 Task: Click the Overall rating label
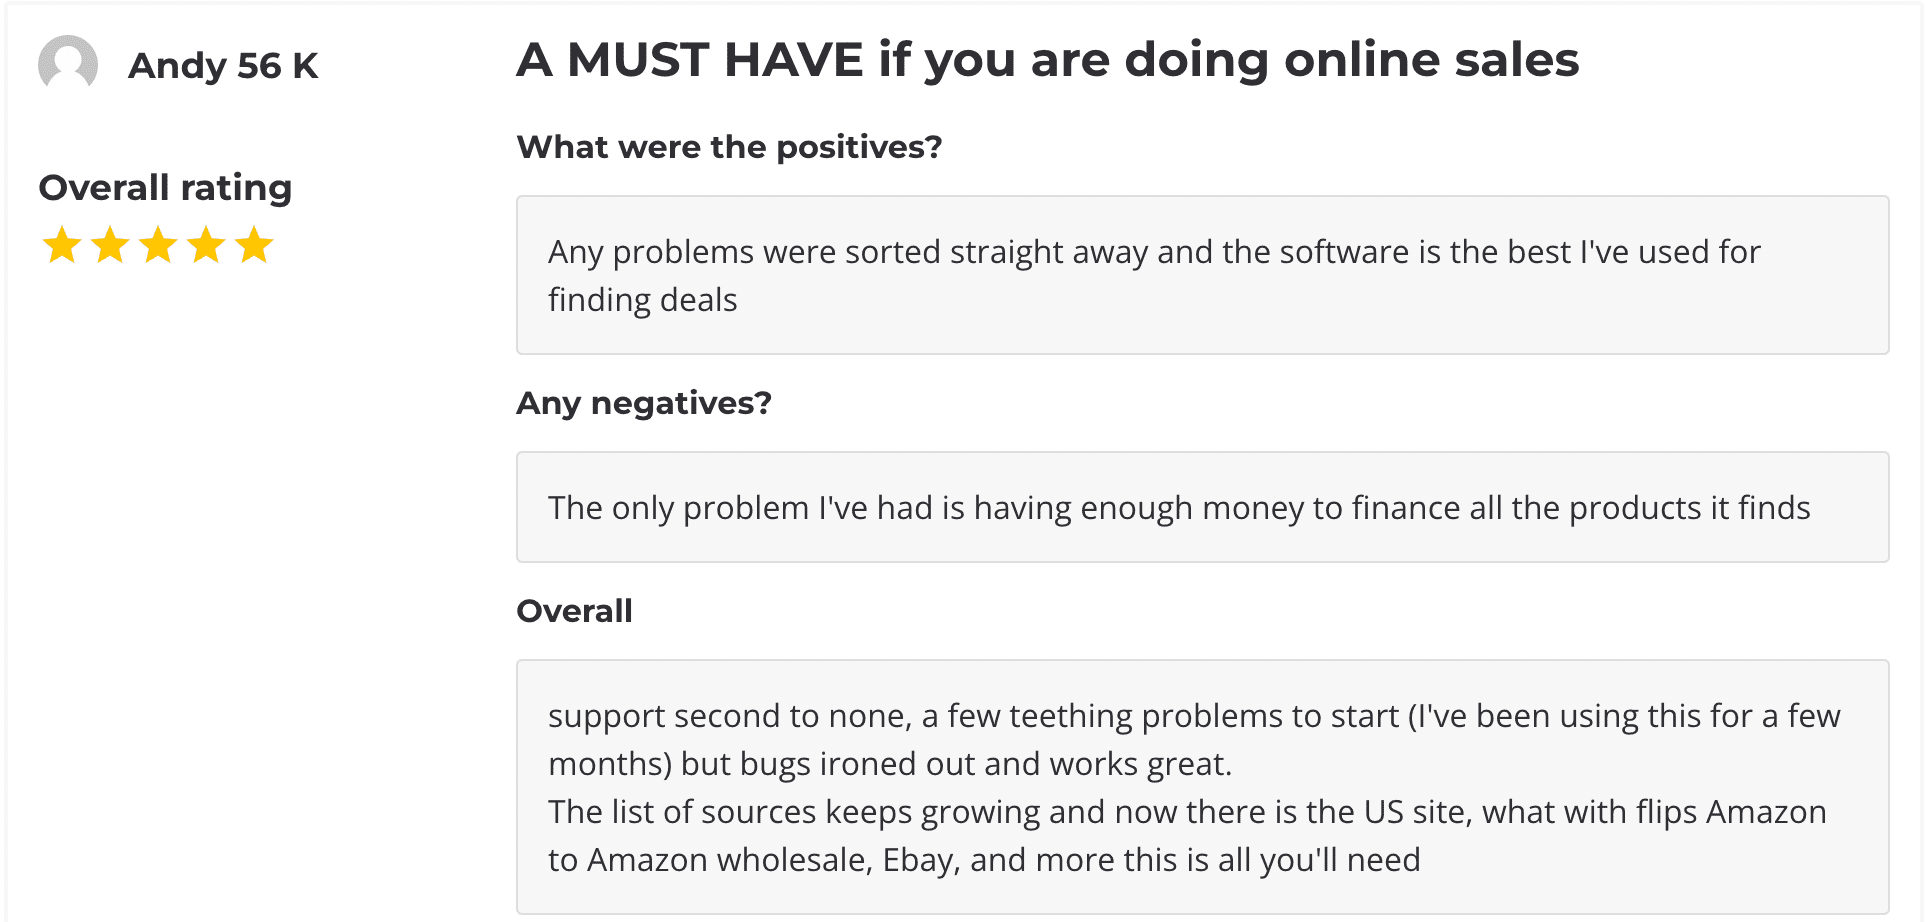165,188
